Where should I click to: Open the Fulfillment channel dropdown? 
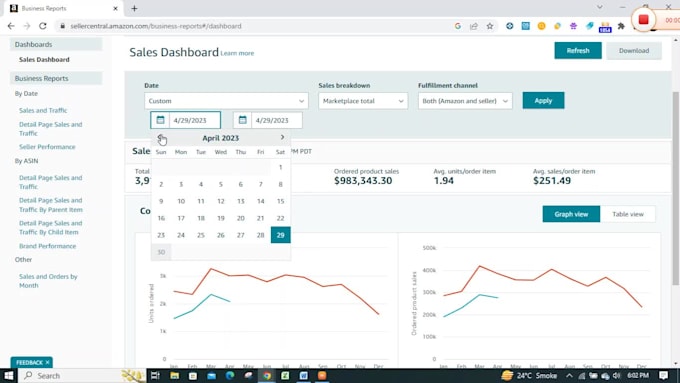(x=465, y=101)
